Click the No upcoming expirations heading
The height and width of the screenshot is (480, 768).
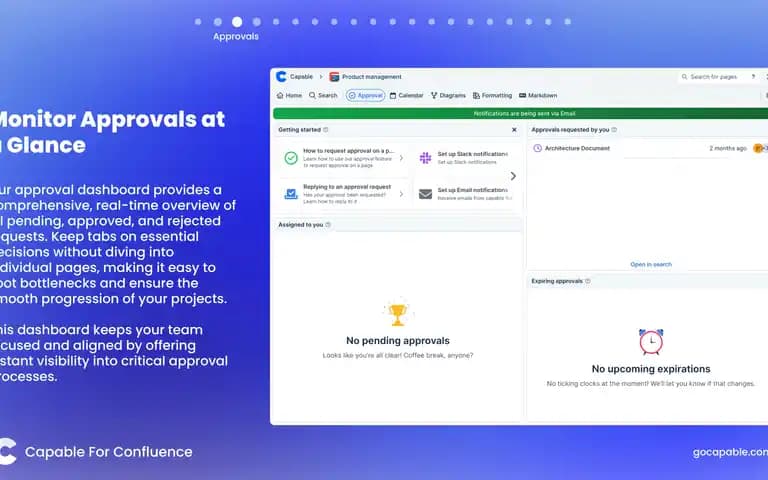pos(651,369)
